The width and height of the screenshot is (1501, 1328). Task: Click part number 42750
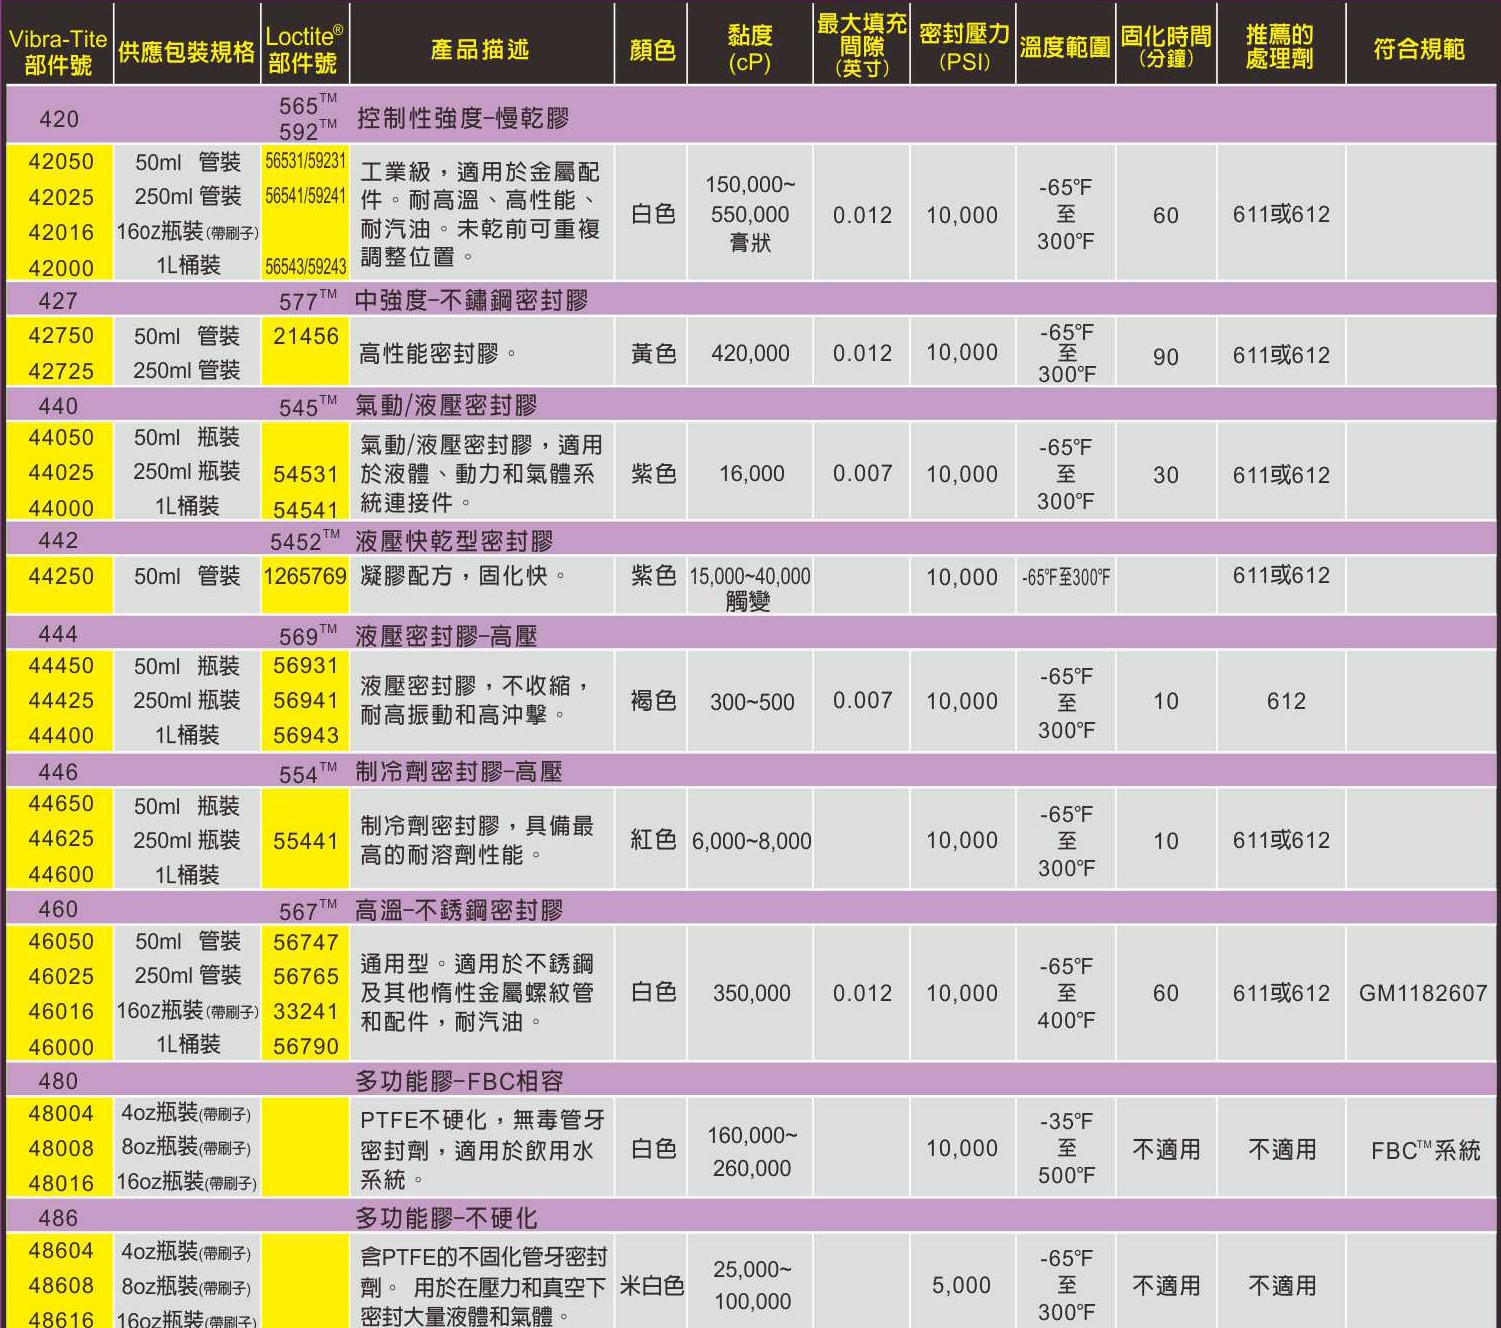click(x=61, y=335)
